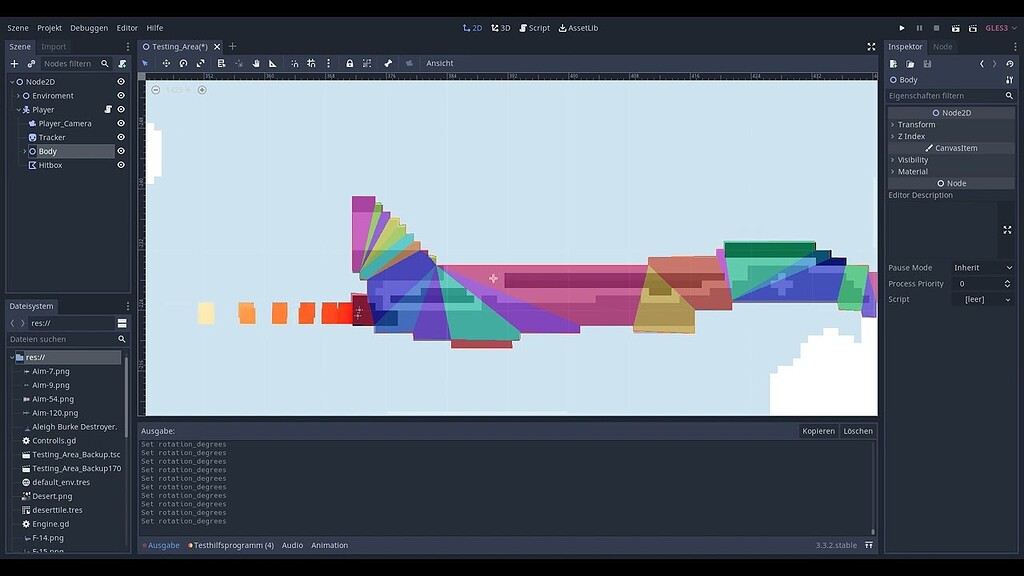Open the Pause Mode dropdown set to Inherit
Image resolution: width=1024 pixels, height=576 pixels.
[982, 267]
